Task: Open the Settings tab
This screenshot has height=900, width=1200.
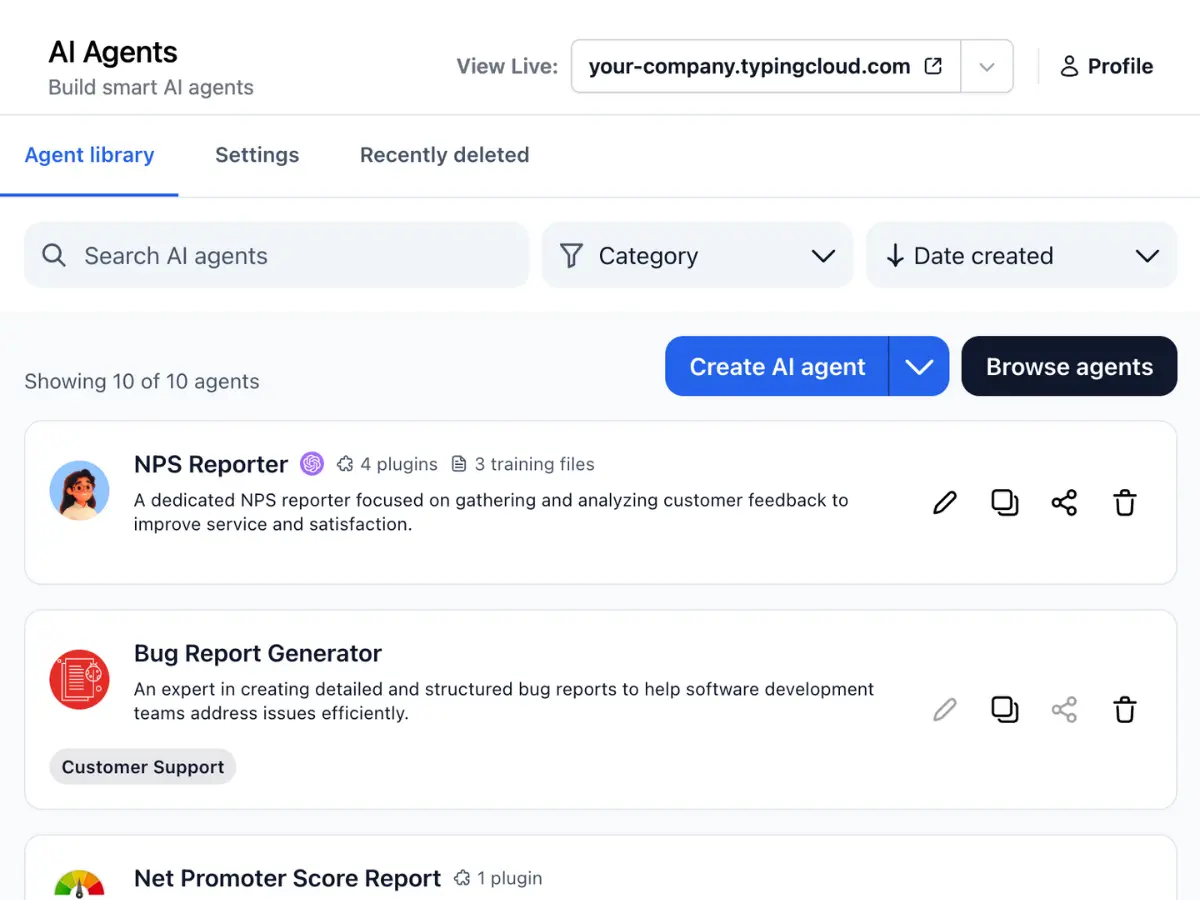Action: [x=257, y=155]
